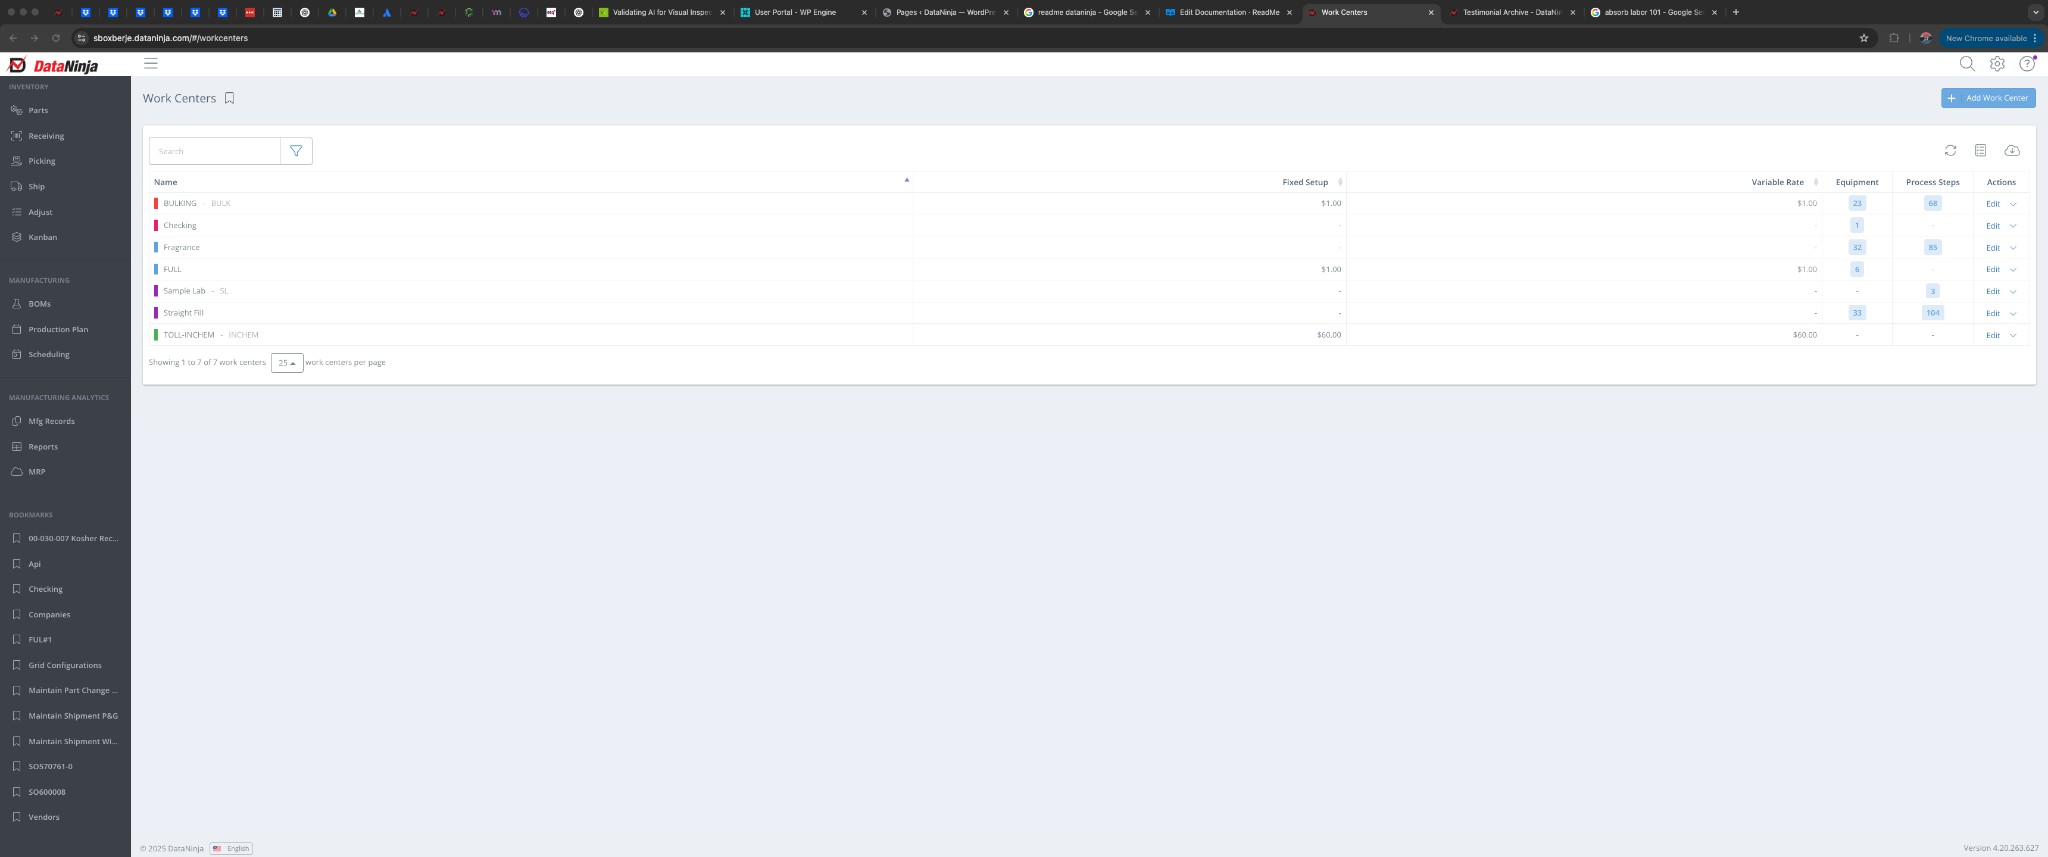The height and width of the screenshot is (857, 2048).
Task: Toggle the hamburger sidebar menu
Action: coord(151,63)
